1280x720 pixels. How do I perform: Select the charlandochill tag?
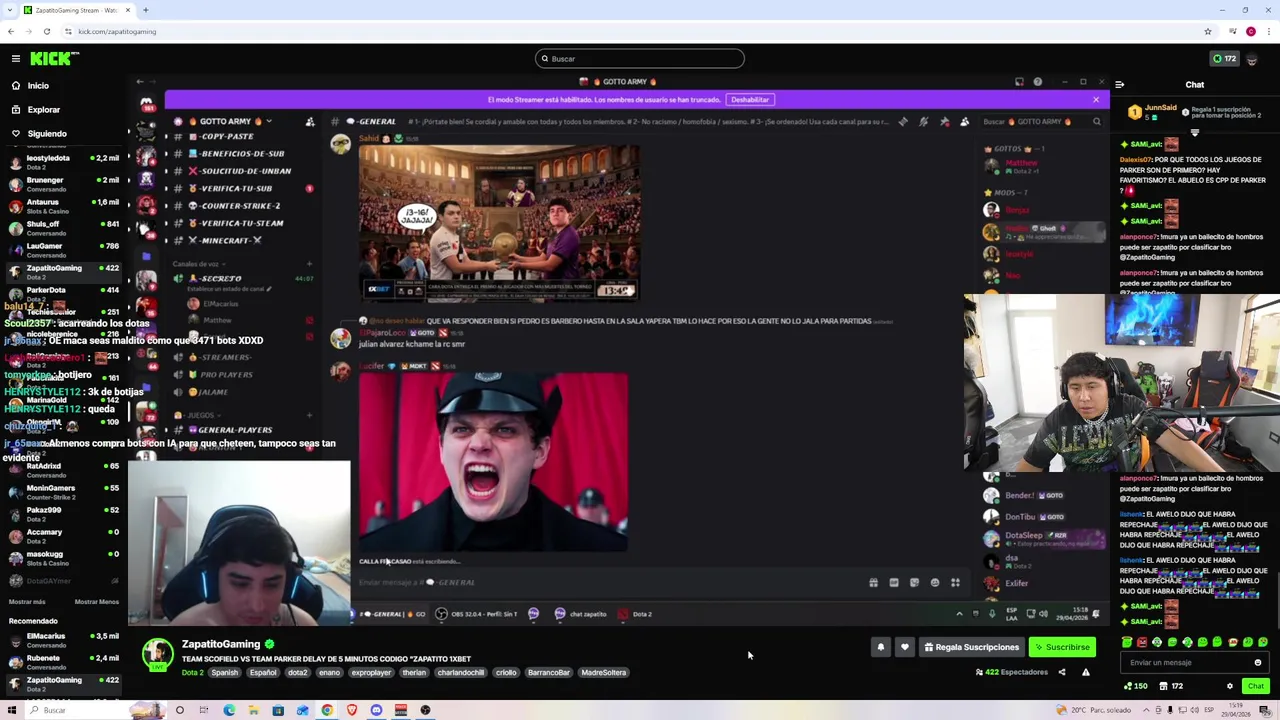click(461, 673)
